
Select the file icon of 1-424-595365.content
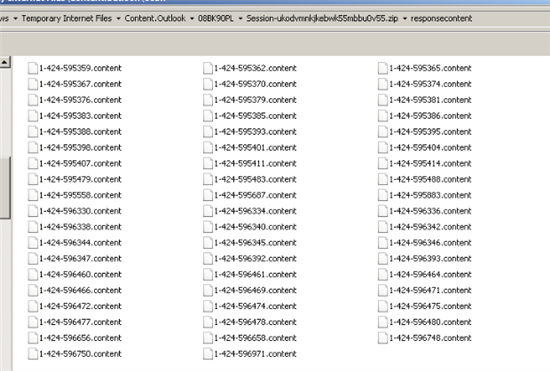coord(383,68)
